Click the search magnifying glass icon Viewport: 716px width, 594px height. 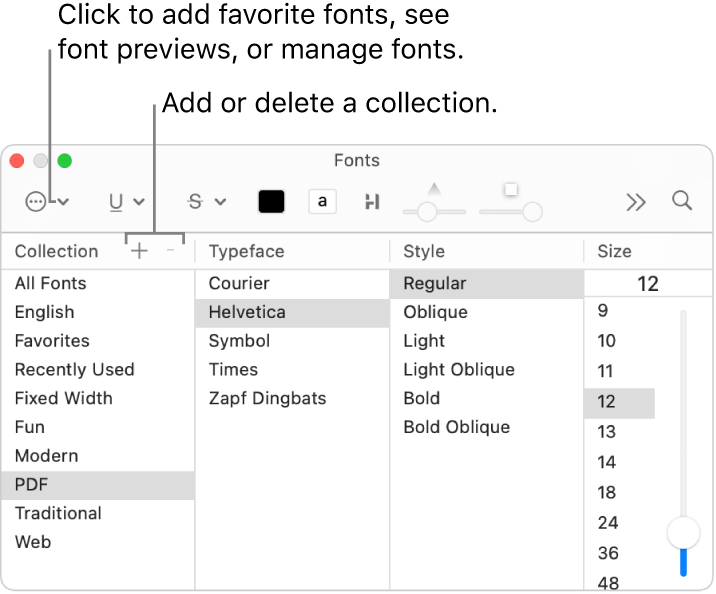pos(682,201)
